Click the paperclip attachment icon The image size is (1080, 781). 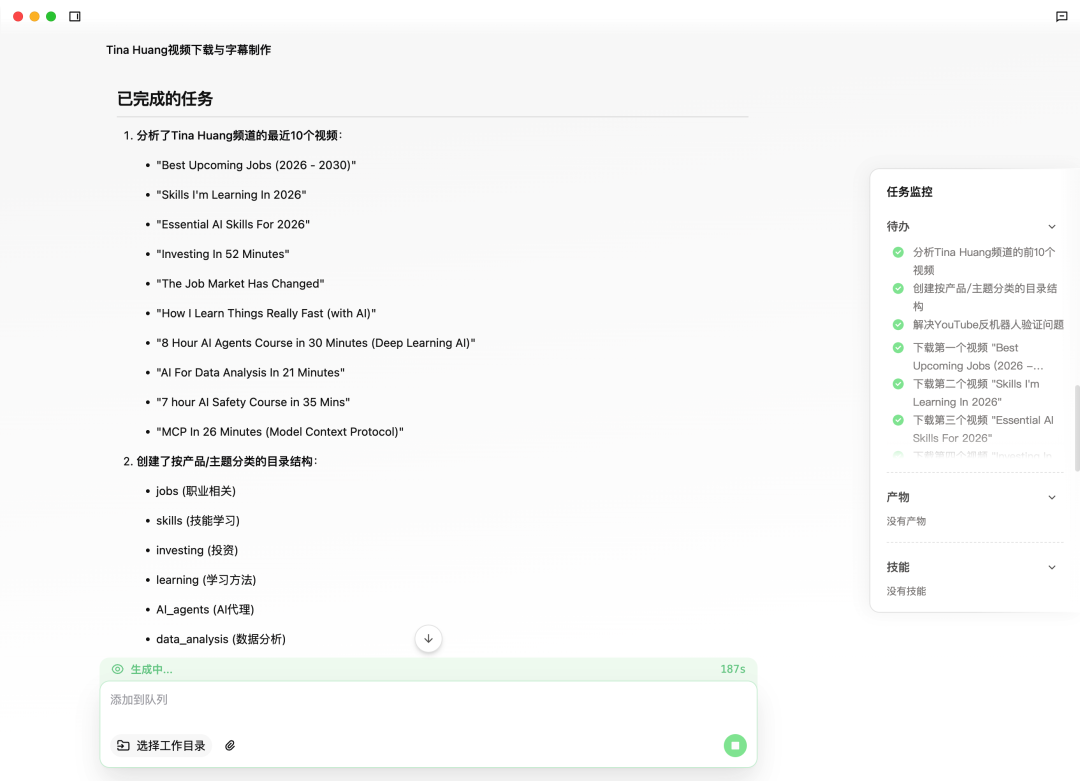pyautogui.click(x=230, y=745)
